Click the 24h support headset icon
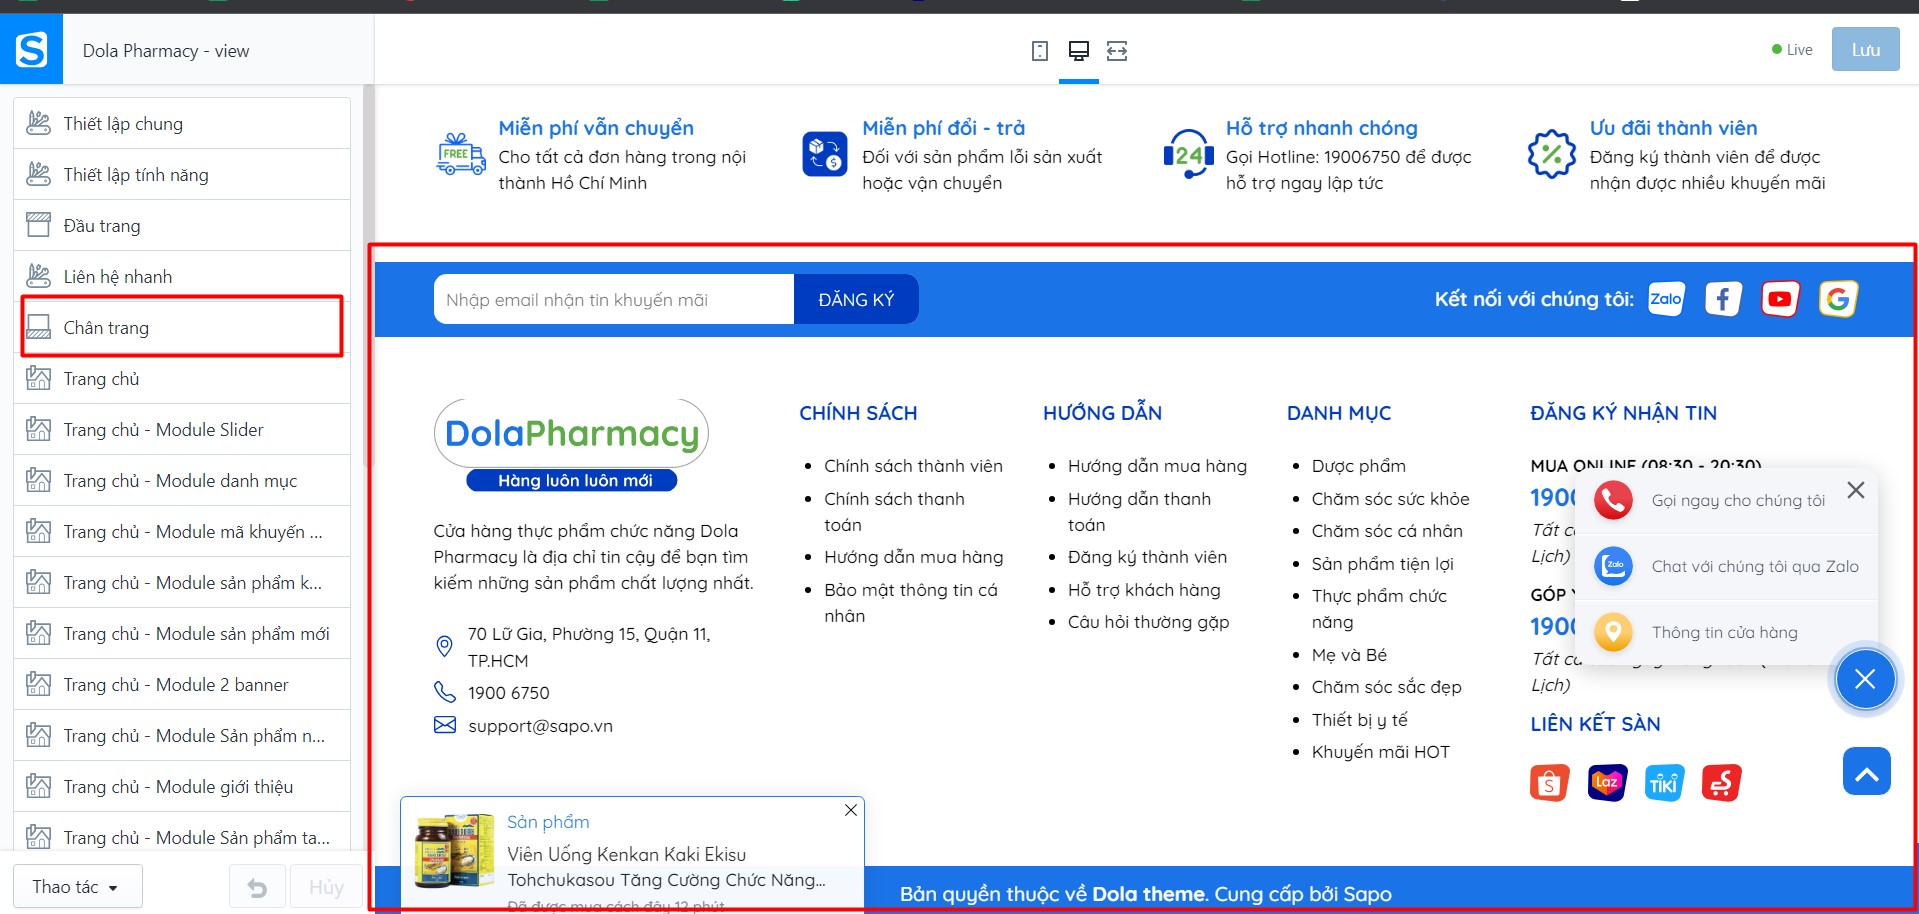This screenshot has width=1919, height=914. 1189,155
